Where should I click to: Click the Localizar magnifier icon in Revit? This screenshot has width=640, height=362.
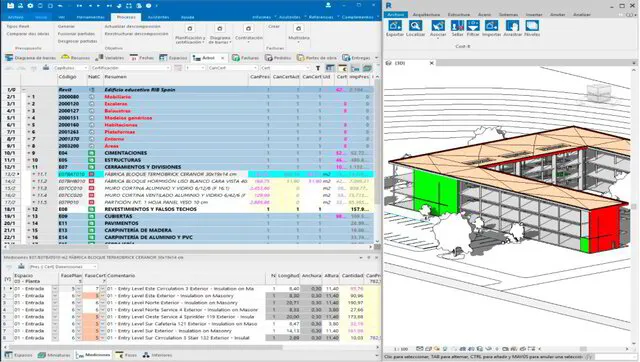click(x=415, y=26)
